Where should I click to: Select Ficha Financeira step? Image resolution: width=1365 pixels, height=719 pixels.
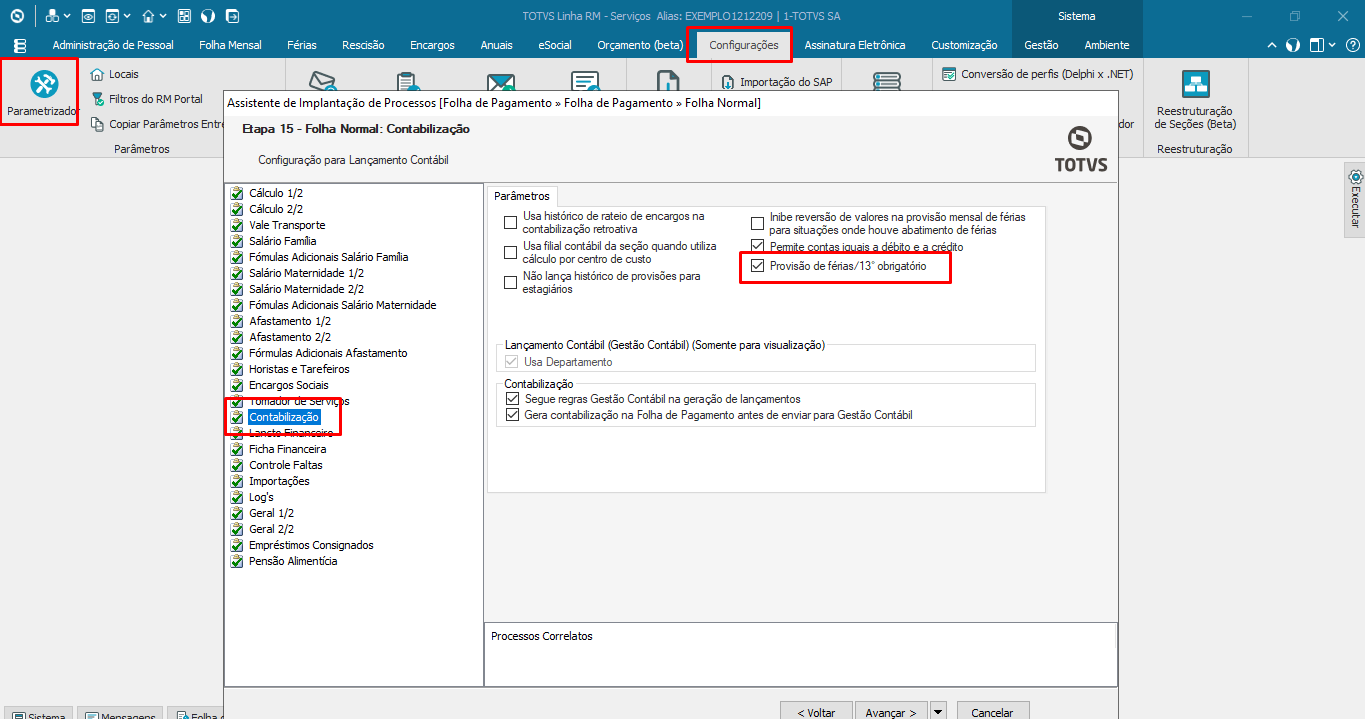coord(287,449)
